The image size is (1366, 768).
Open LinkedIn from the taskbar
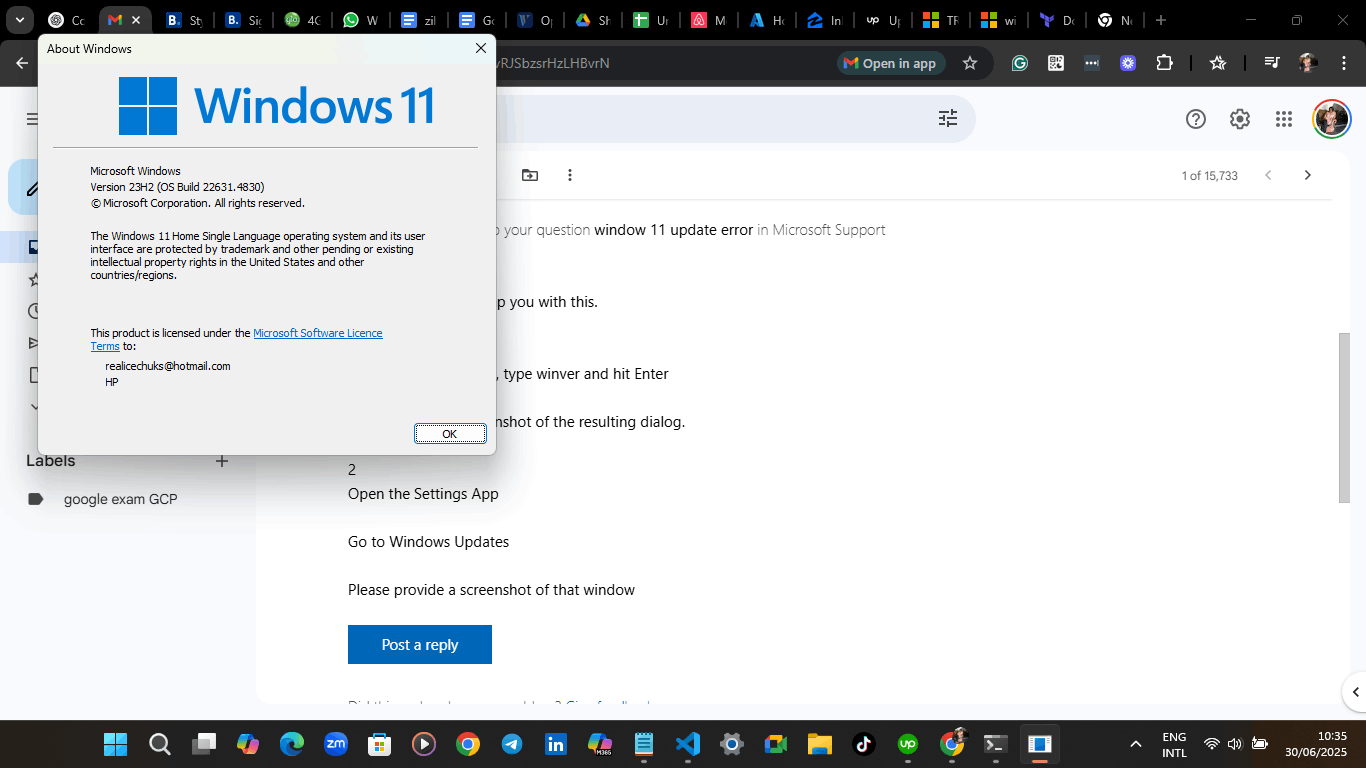[x=555, y=744]
